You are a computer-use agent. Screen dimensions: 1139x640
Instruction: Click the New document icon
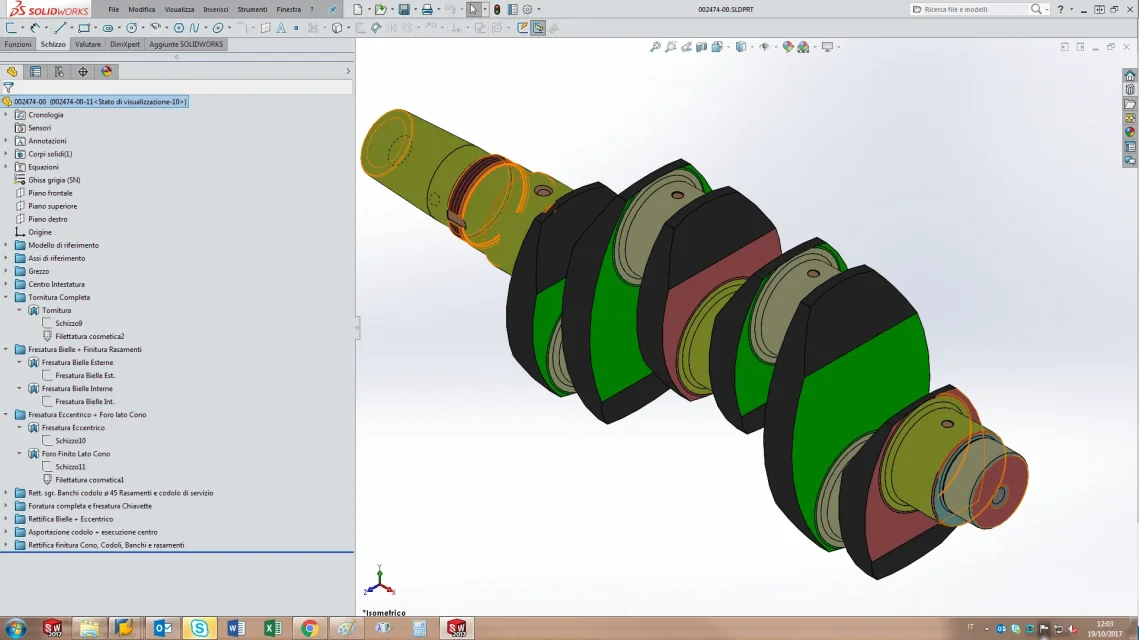357,9
